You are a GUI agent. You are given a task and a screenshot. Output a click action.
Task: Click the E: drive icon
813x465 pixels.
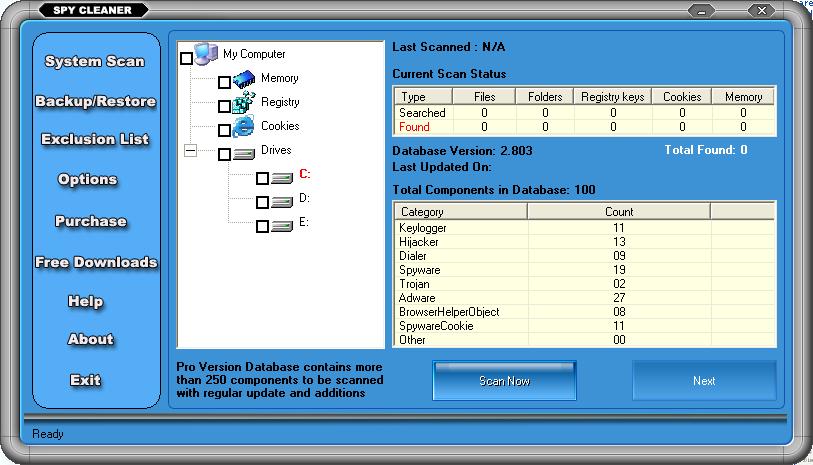(x=282, y=226)
